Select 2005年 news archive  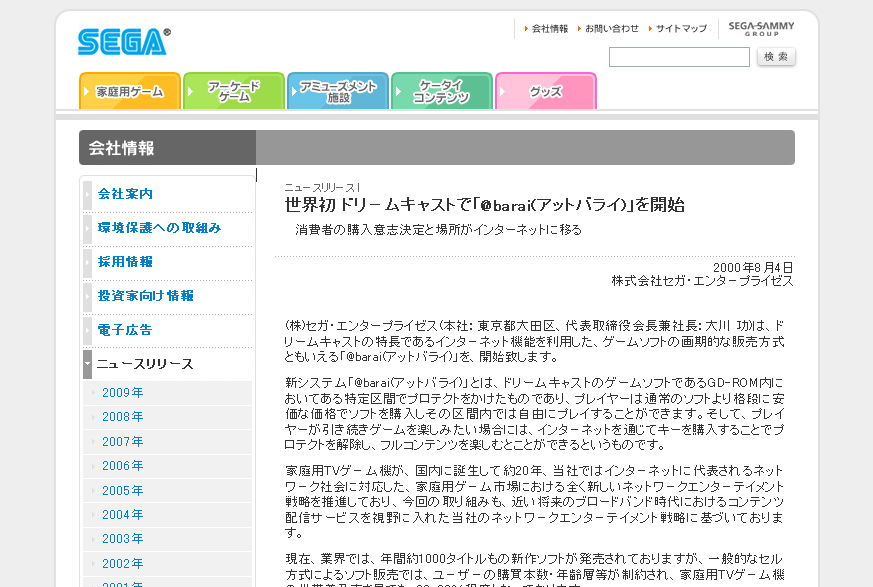click(x=122, y=491)
